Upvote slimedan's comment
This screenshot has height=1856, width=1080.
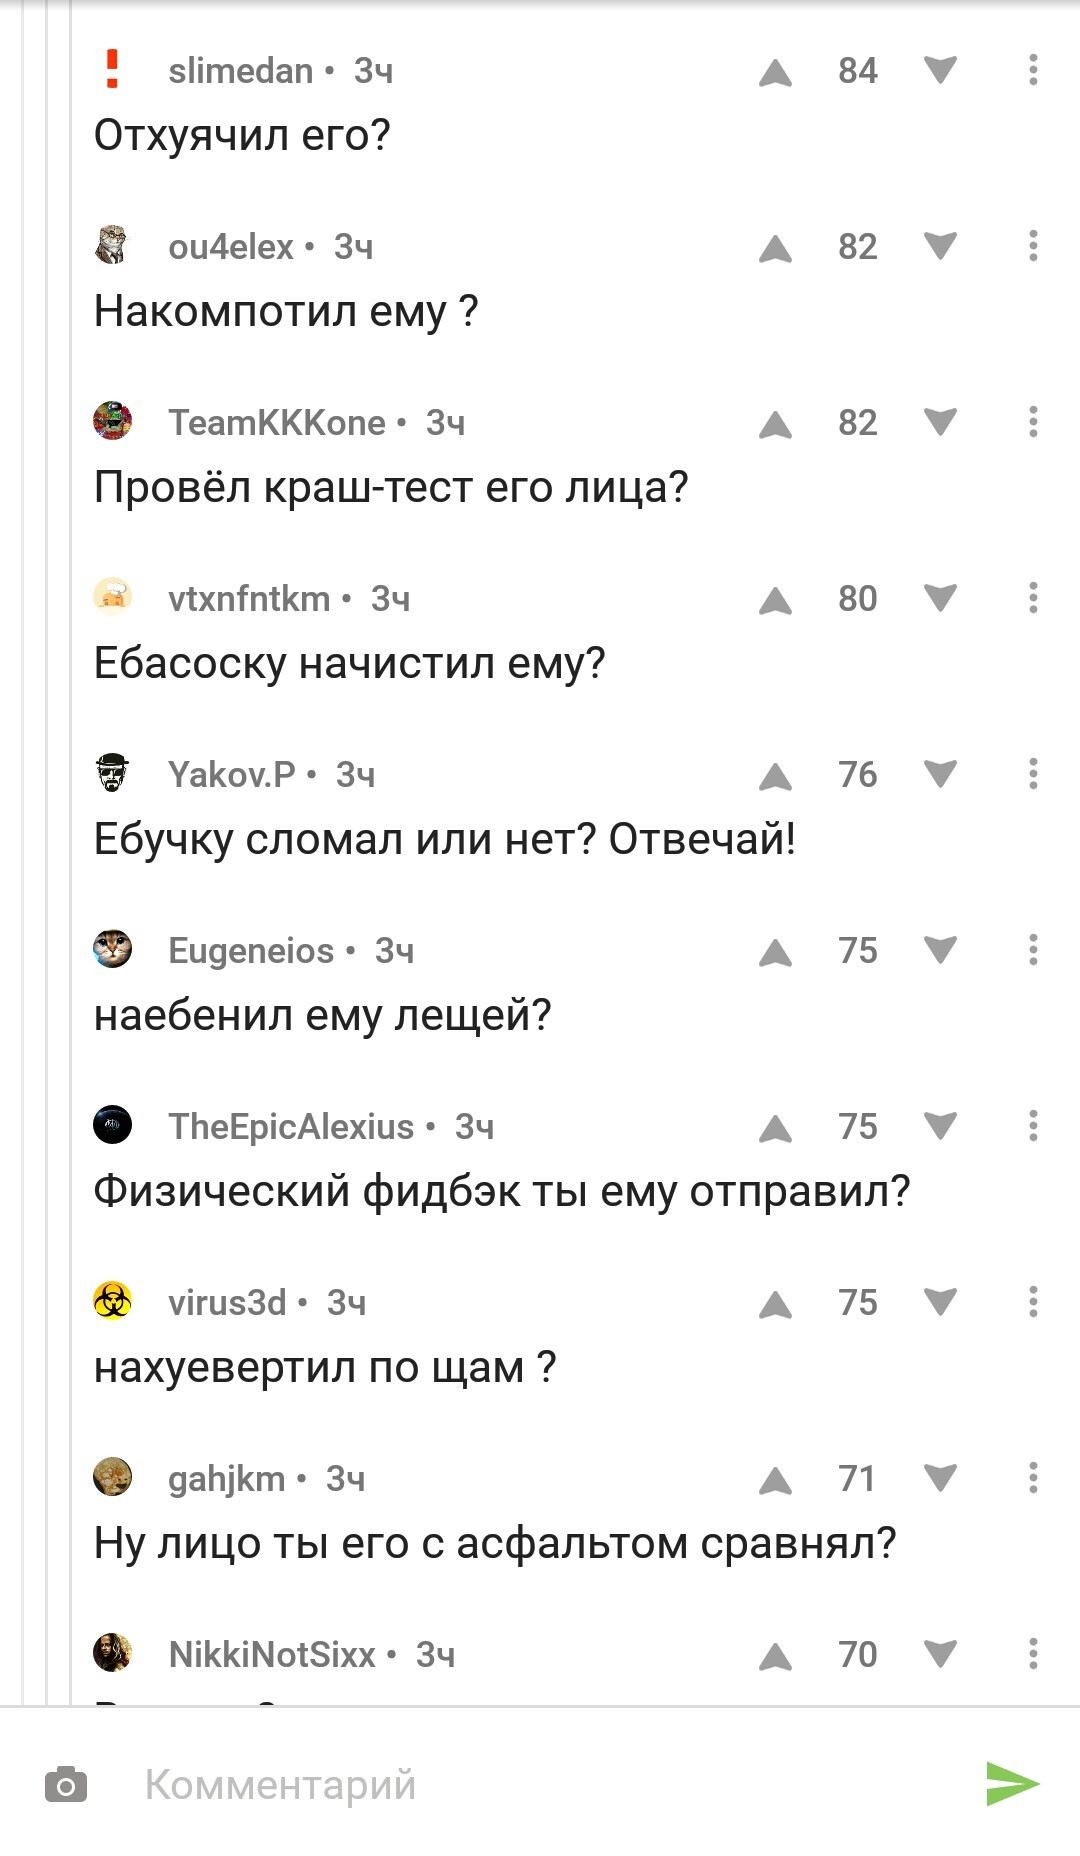775,72
